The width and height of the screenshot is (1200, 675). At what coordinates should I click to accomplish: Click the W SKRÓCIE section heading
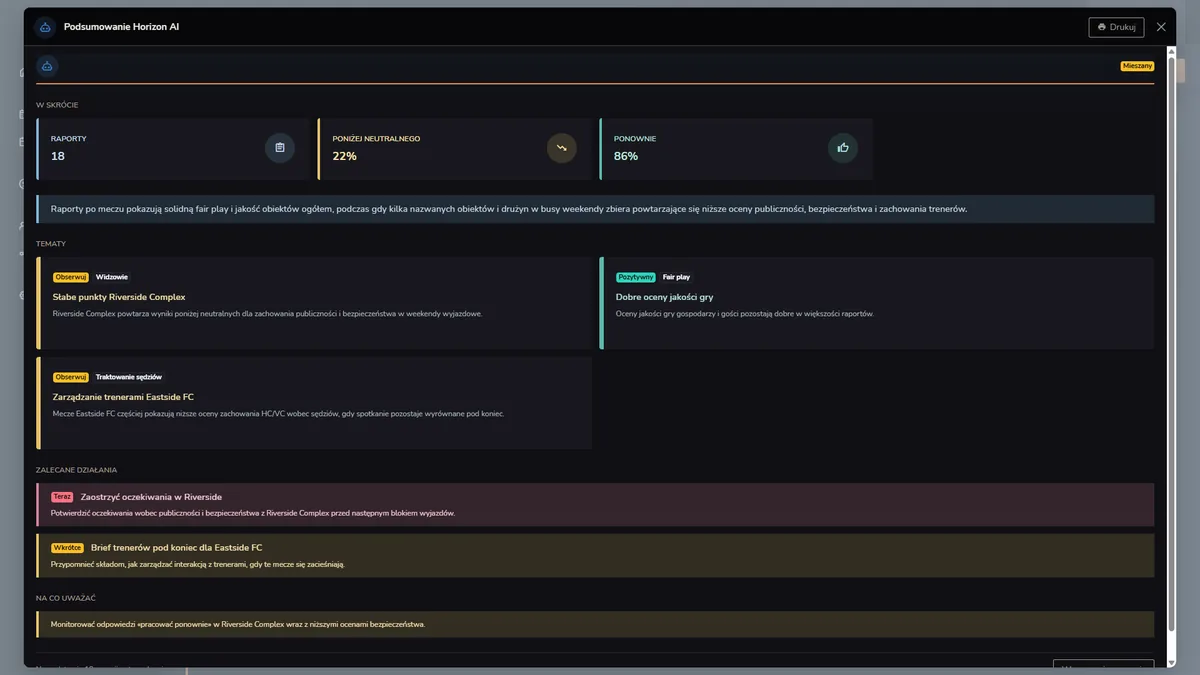[x=57, y=105]
